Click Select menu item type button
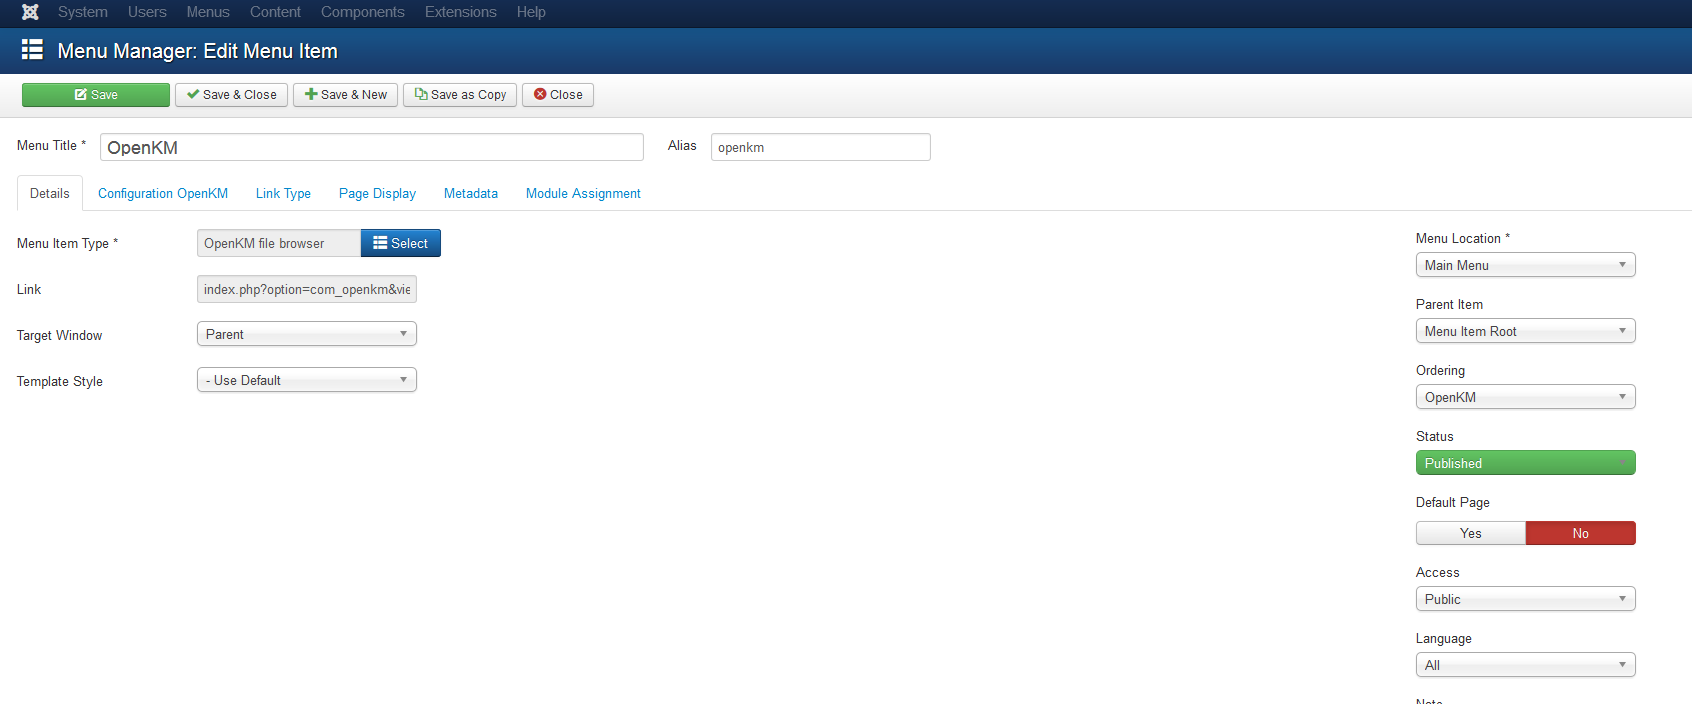Screen dimensions: 1692x704 coord(400,243)
